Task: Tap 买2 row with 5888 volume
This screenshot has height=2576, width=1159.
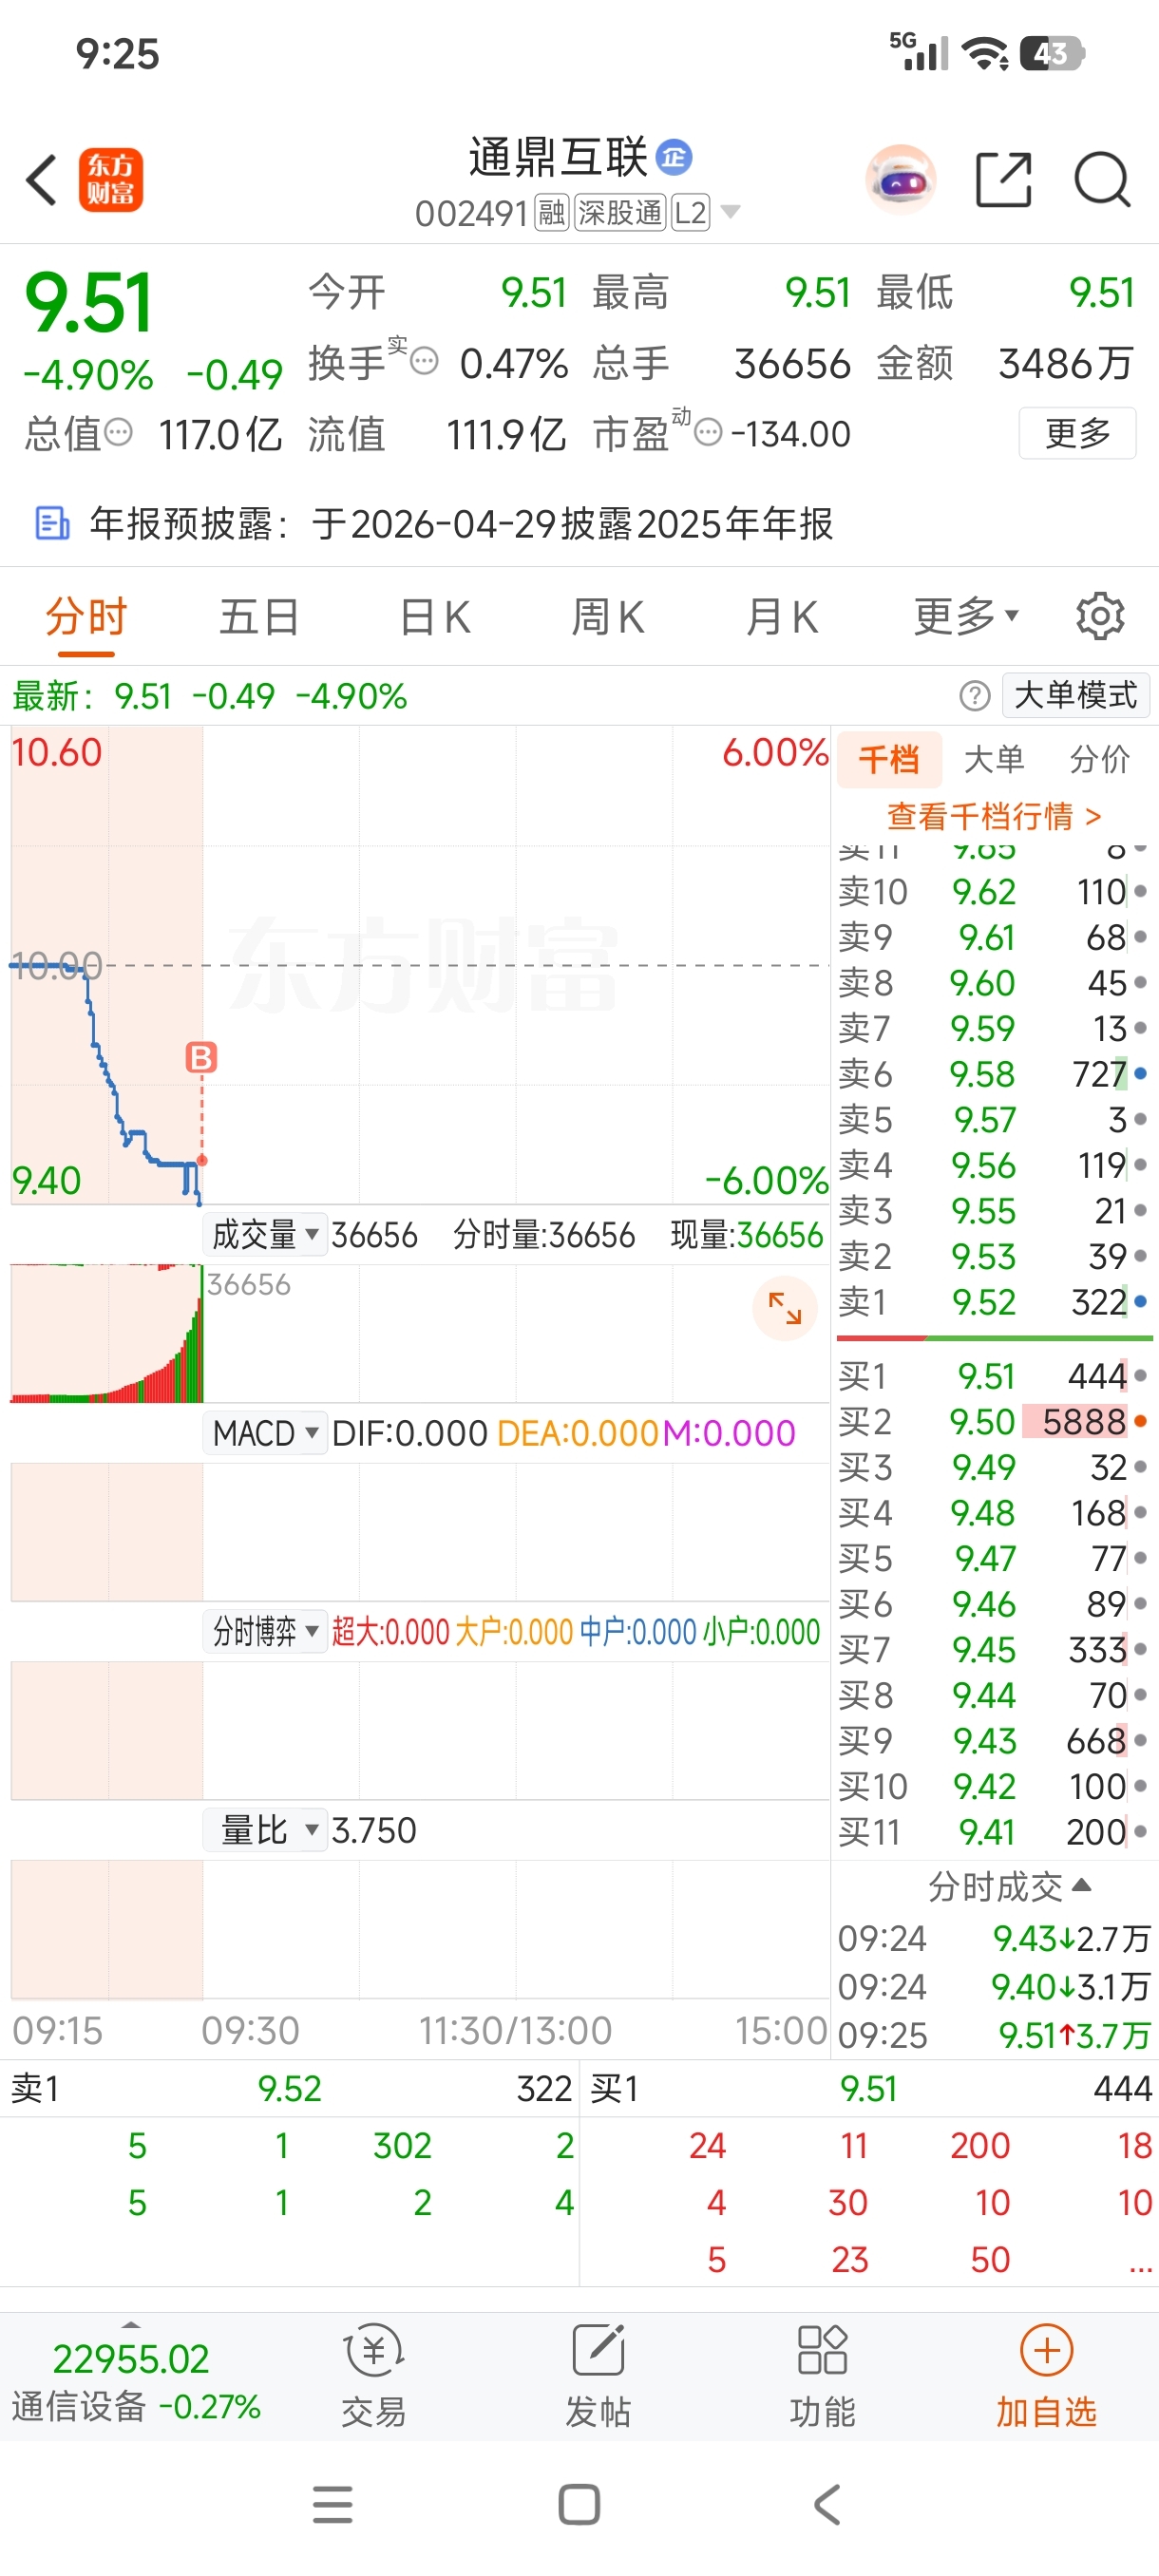Action: coord(993,1422)
